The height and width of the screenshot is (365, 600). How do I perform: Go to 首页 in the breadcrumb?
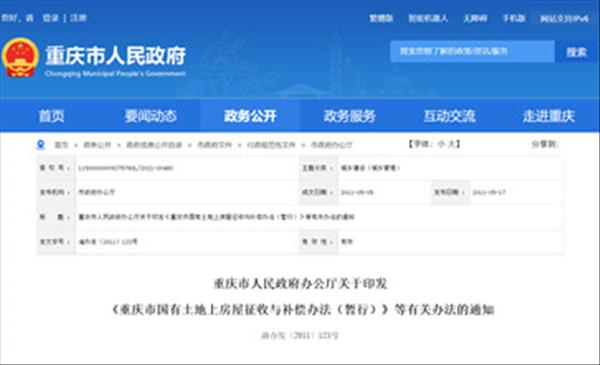[x=61, y=145]
